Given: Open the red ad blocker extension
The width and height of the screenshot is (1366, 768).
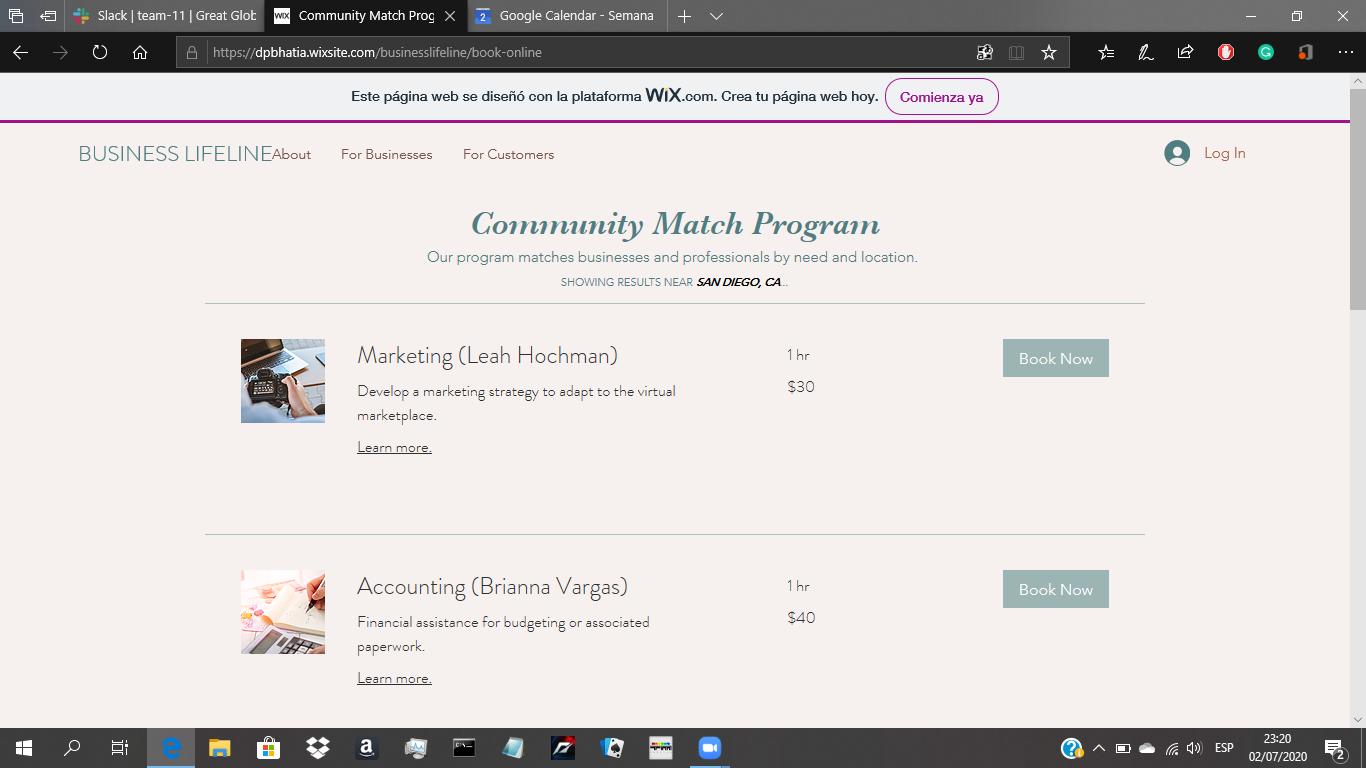Looking at the screenshot, I should (1226, 52).
